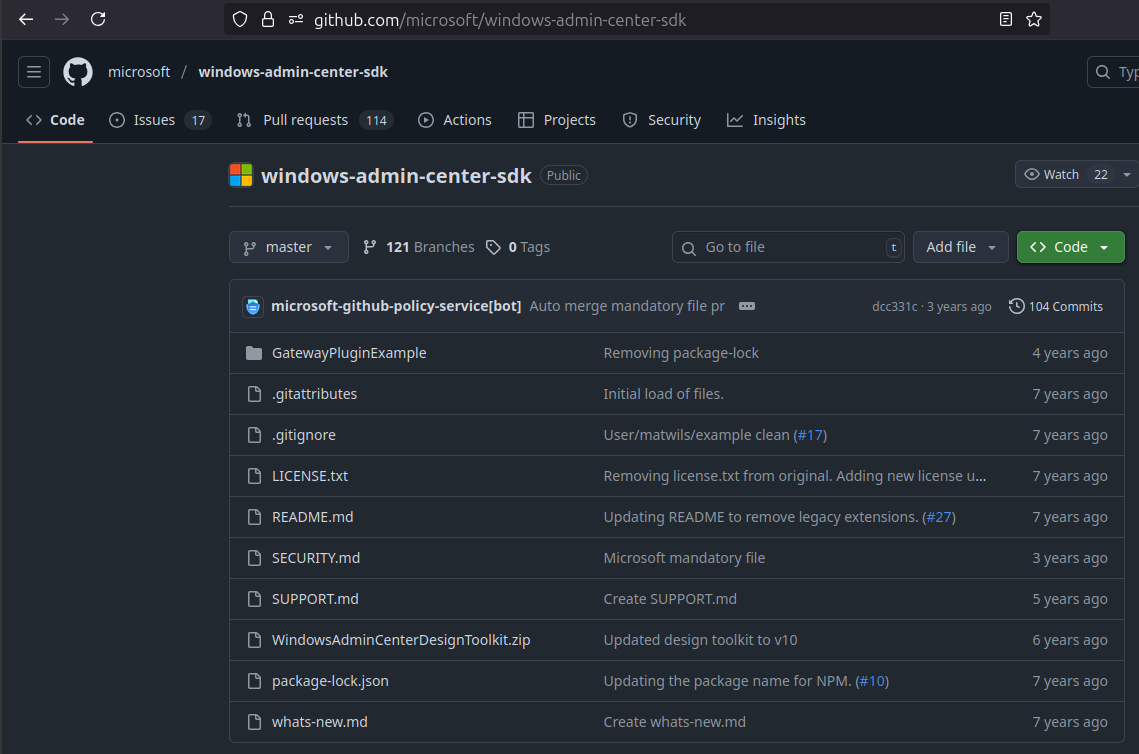Click the microsoft owner link
Viewport: 1139px width, 754px height.
(x=139, y=72)
